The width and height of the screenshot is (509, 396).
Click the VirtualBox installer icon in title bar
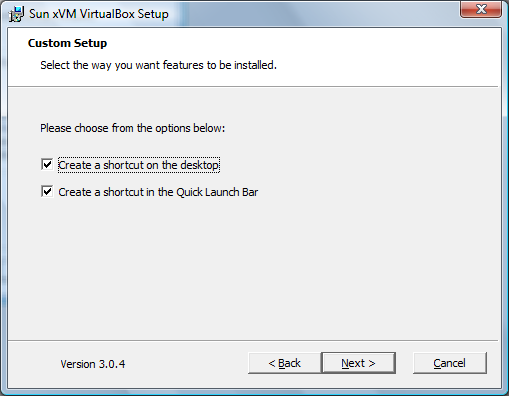[16, 14]
